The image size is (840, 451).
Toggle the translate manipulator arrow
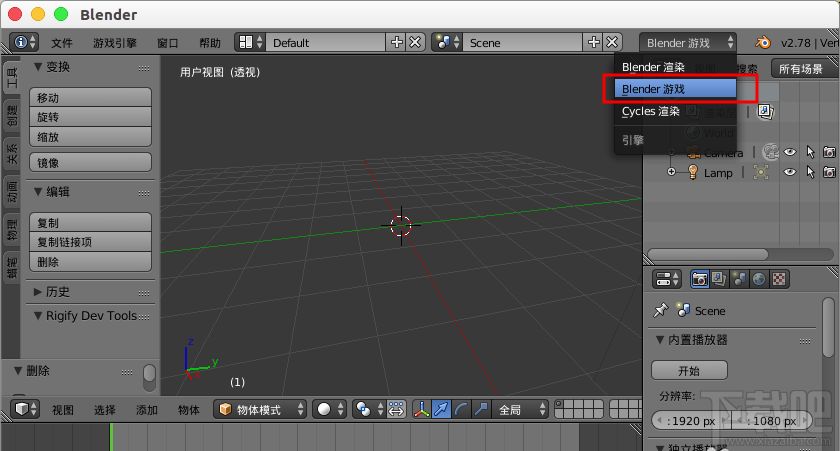point(441,410)
